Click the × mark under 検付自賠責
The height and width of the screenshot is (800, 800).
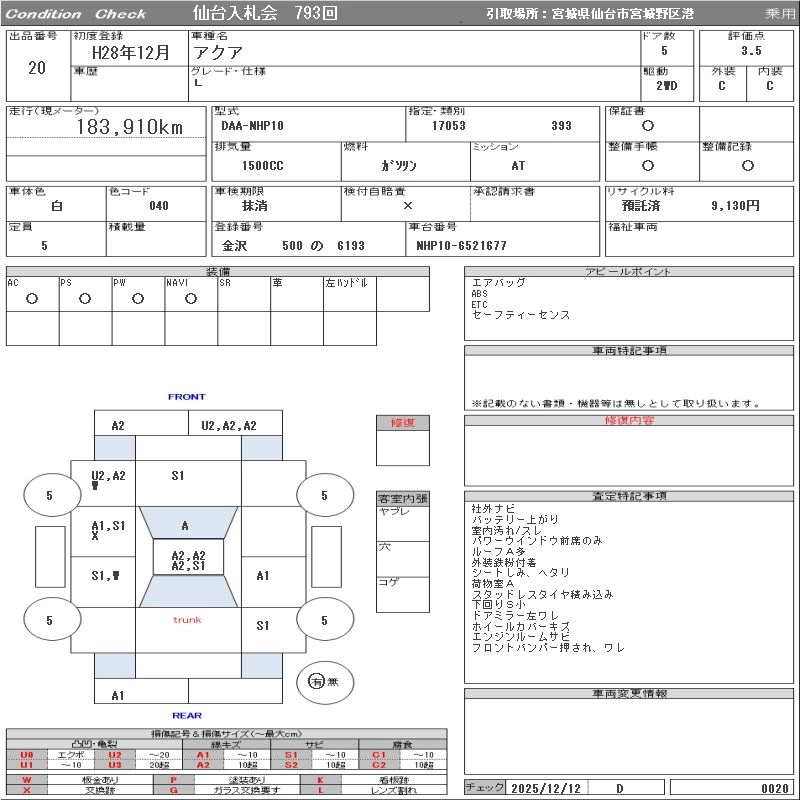[407, 205]
